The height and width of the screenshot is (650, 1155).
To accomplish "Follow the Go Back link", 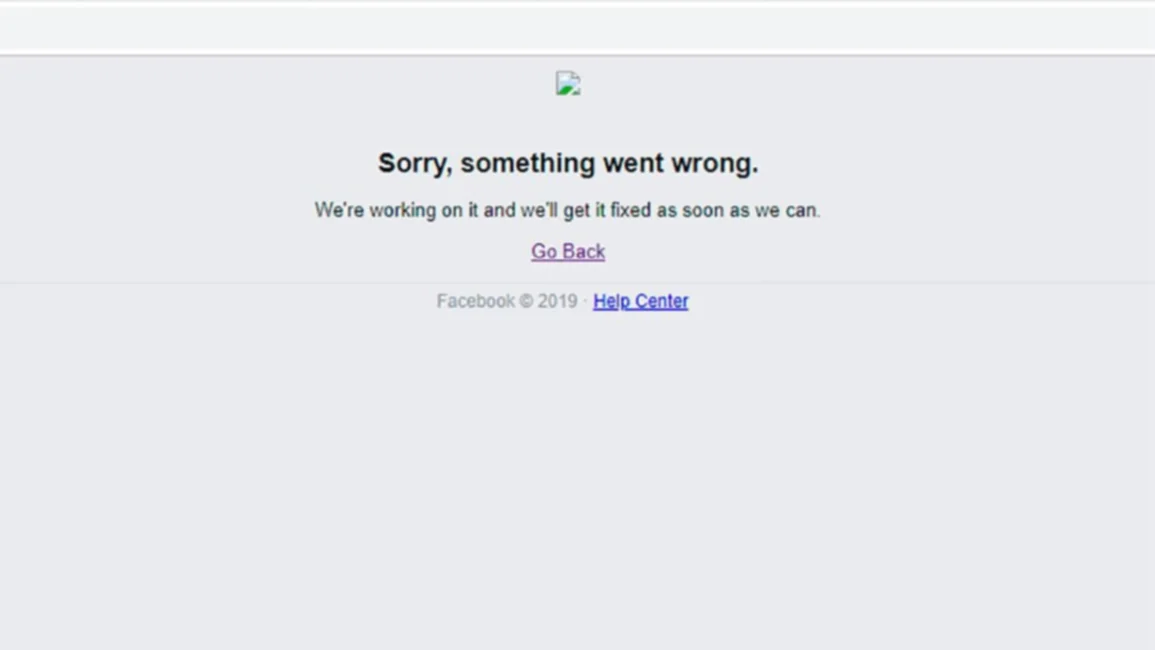I will (568, 251).
